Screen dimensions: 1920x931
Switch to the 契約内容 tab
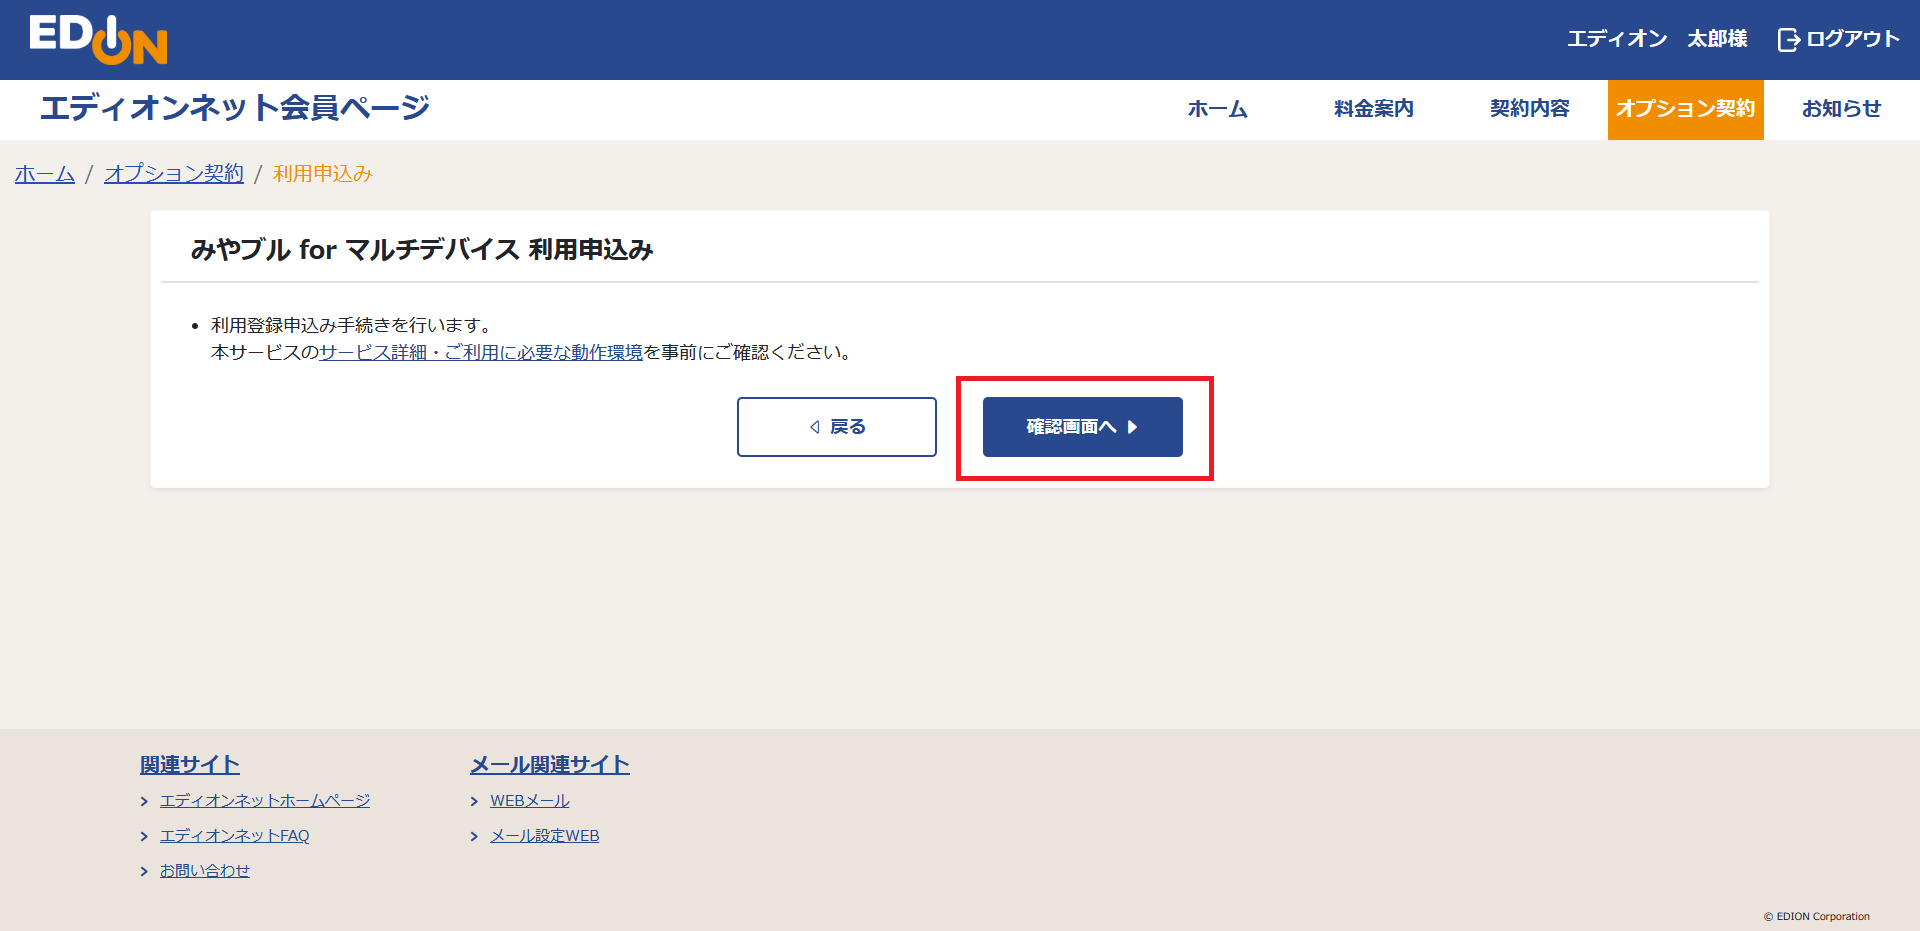tap(1529, 109)
